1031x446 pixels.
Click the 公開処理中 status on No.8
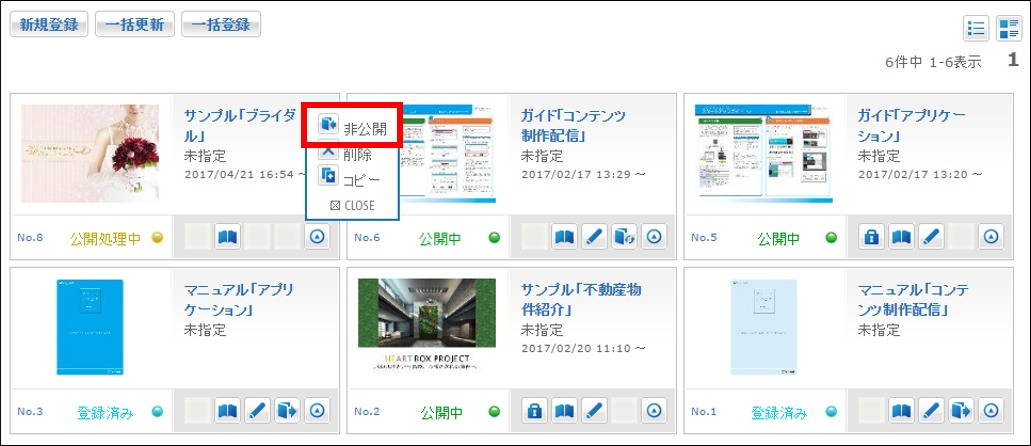pyautogui.click(x=105, y=238)
